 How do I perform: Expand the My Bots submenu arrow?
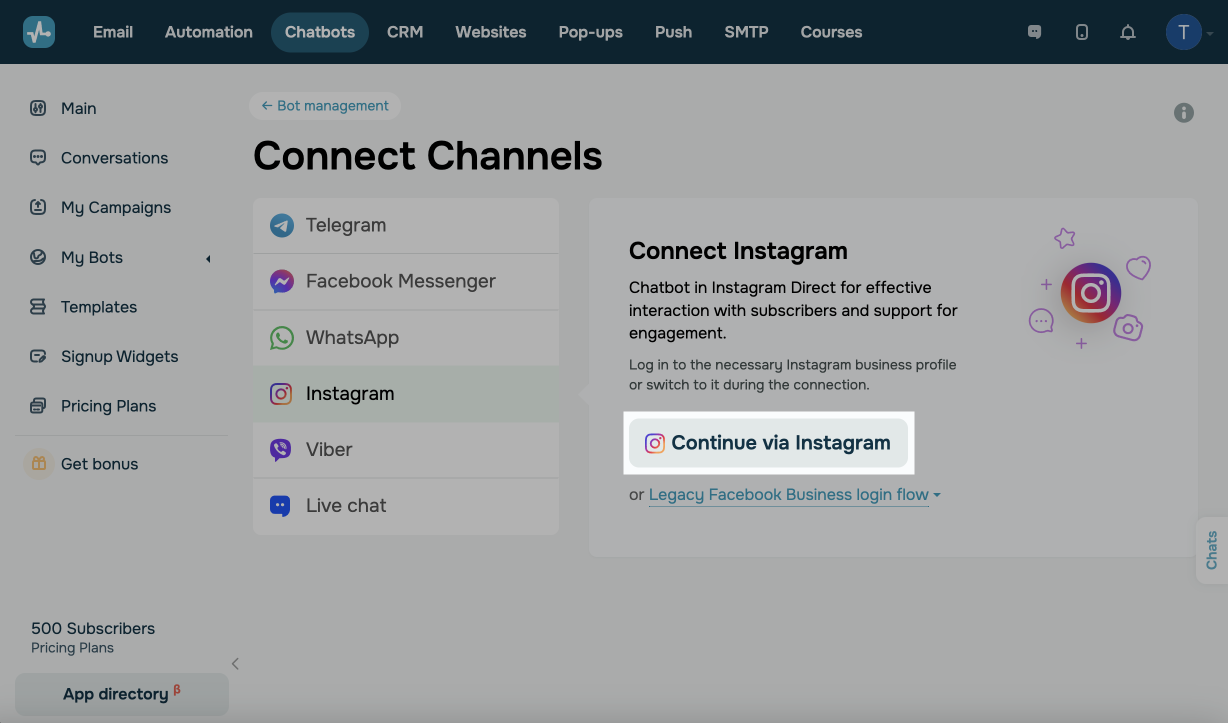208,259
